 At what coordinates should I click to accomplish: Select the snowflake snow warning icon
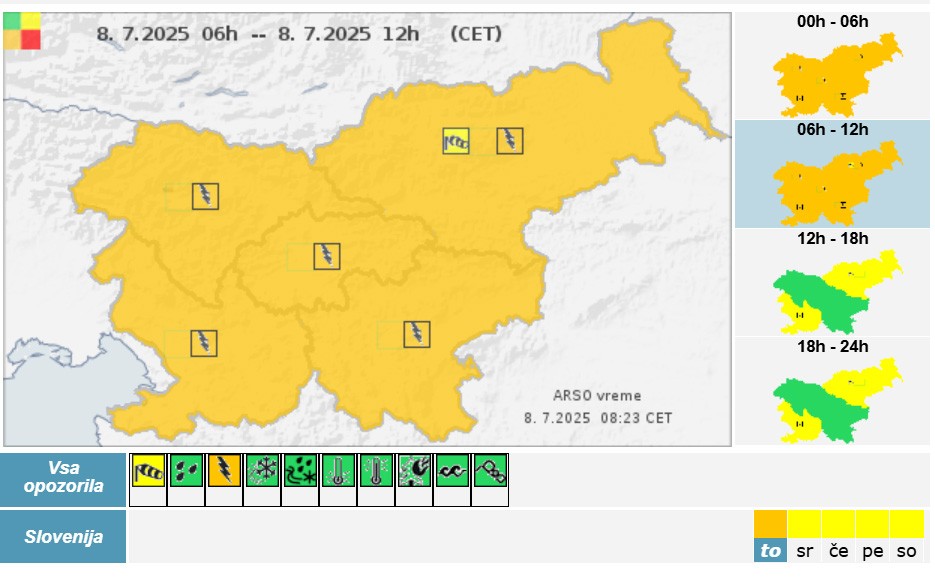(262, 470)
